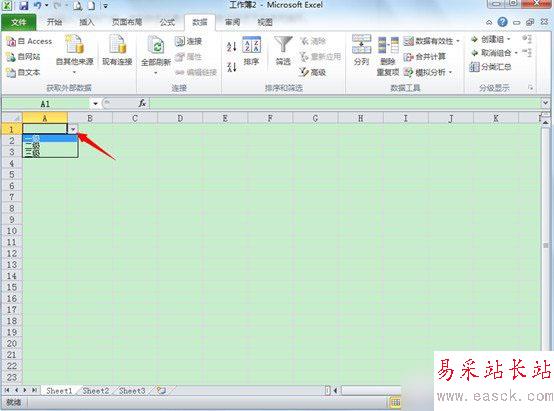
Task: Switch to the Sheet3 worksheet tab
Action: coord(132,391)
